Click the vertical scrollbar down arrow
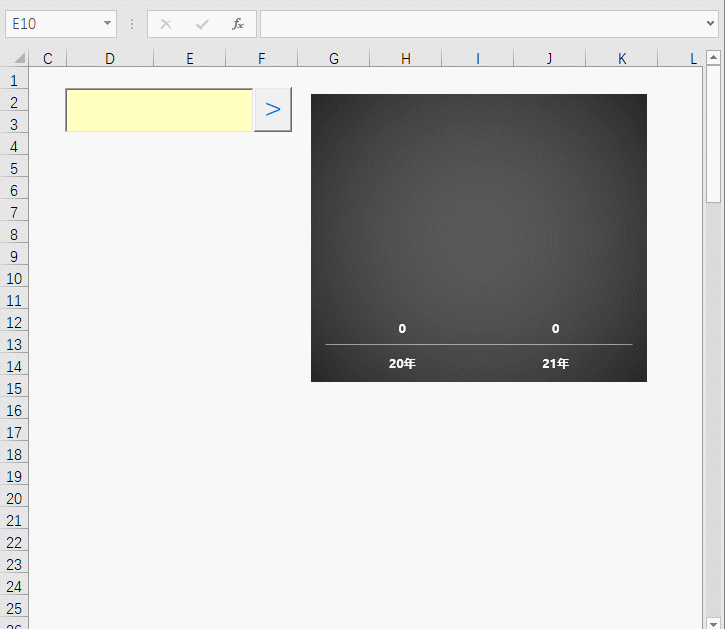Image resolution: width=725 pixels, height=629 pixels. pos(713,623)
